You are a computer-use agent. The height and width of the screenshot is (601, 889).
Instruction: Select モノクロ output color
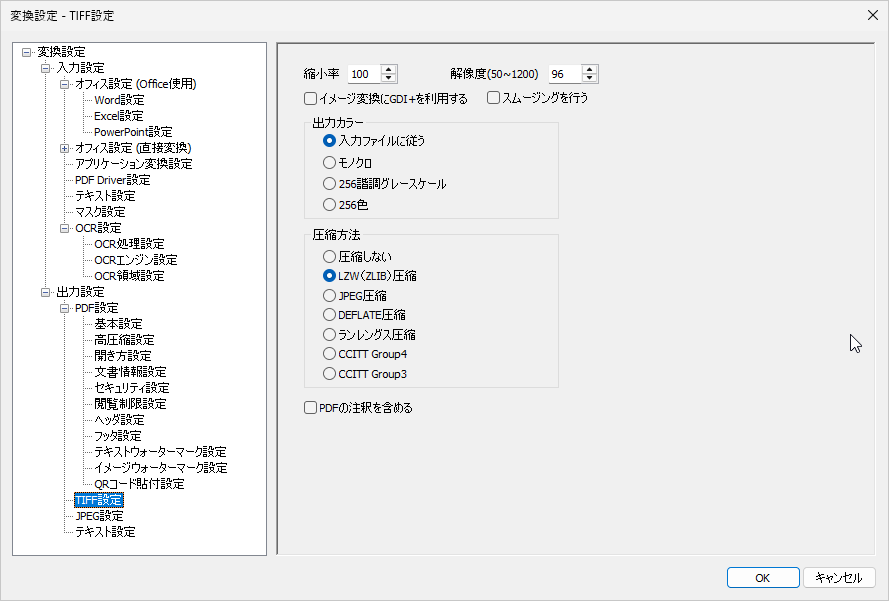(330, 162)
